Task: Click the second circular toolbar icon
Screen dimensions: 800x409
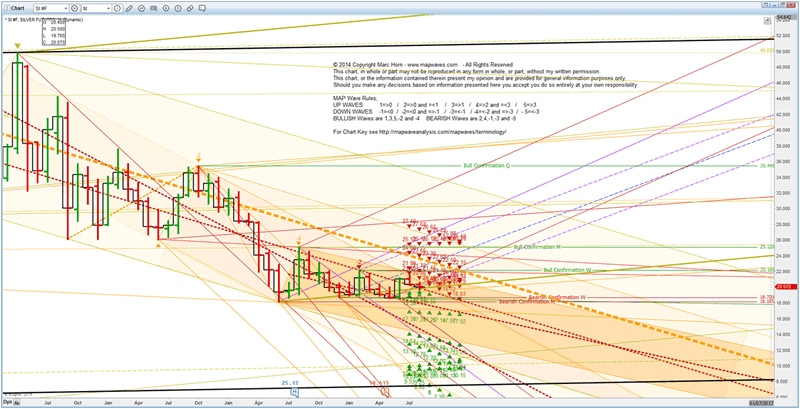Action: [178, 8]
